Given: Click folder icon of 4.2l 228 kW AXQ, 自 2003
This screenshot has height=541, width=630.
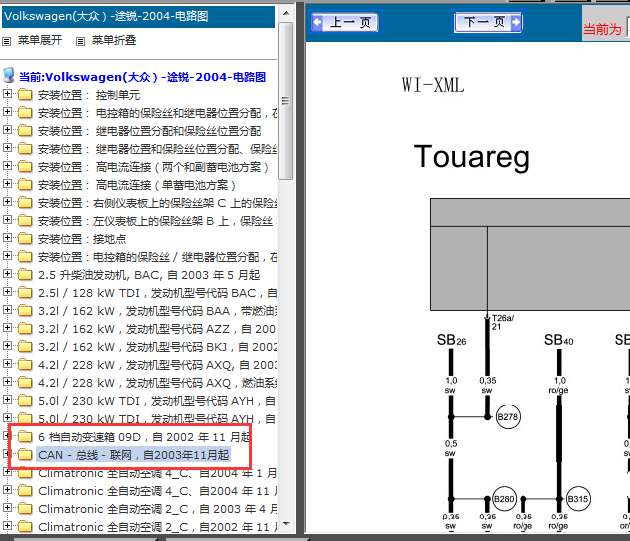Looking at the screenshot, I should [x=25, y=365].
